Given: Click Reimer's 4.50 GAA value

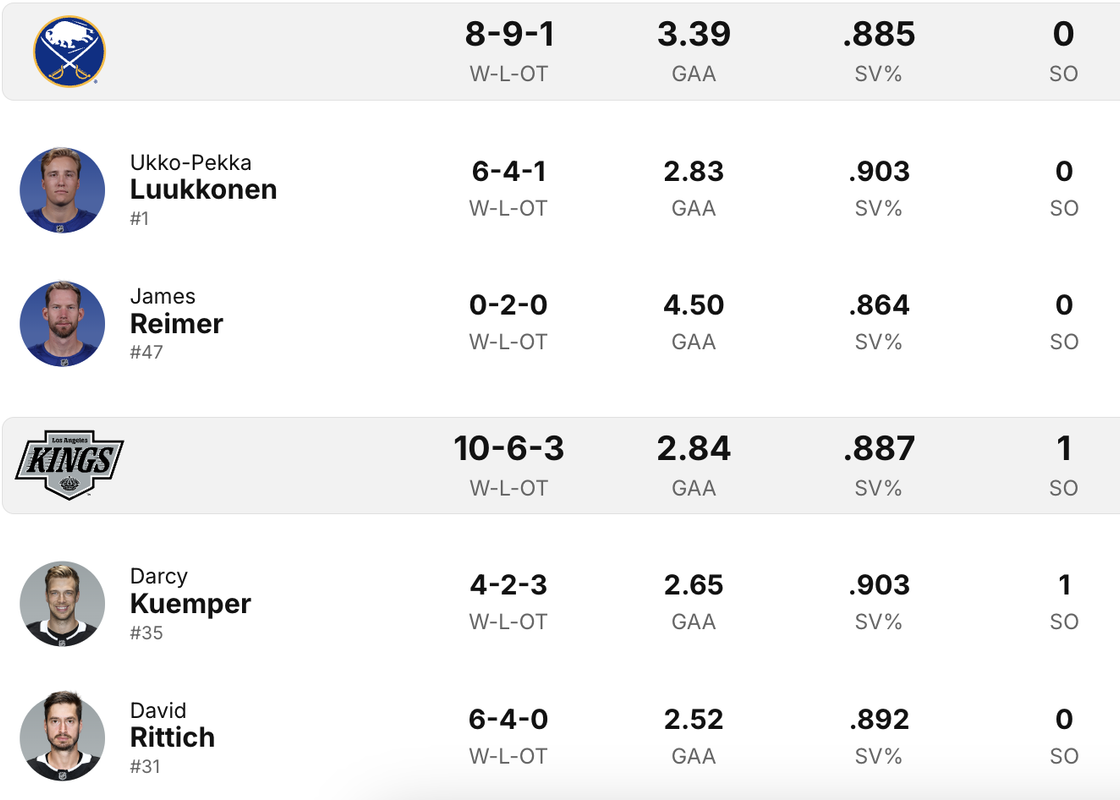Looking at the screenshot, I should (x=694, y=305).
